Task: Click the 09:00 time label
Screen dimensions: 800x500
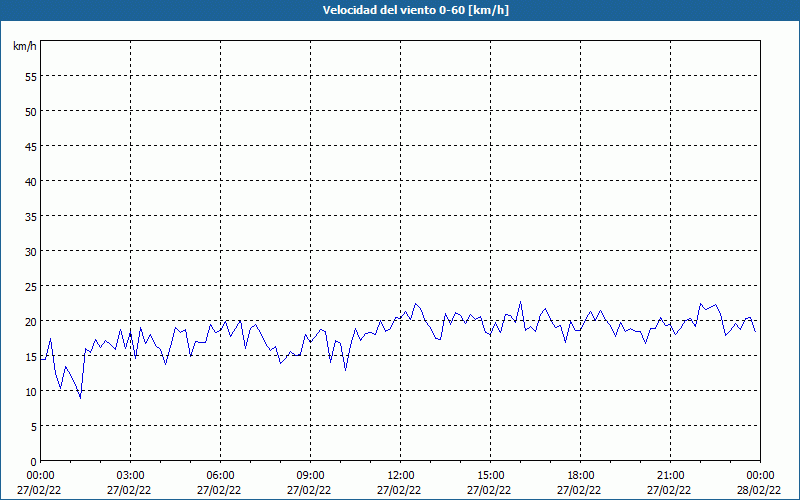Action: (x=310, y=476)
